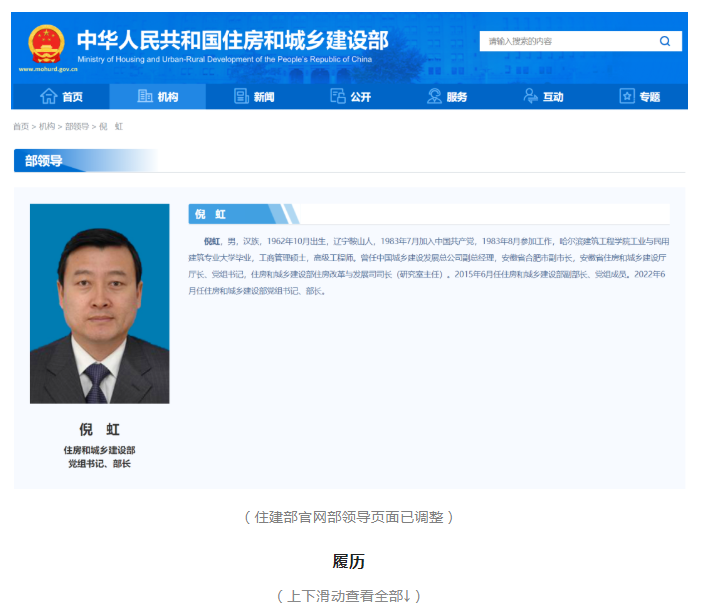The image size is (713, 612).
Task: Click the house icon beside 首页
Action: [48, 97]
